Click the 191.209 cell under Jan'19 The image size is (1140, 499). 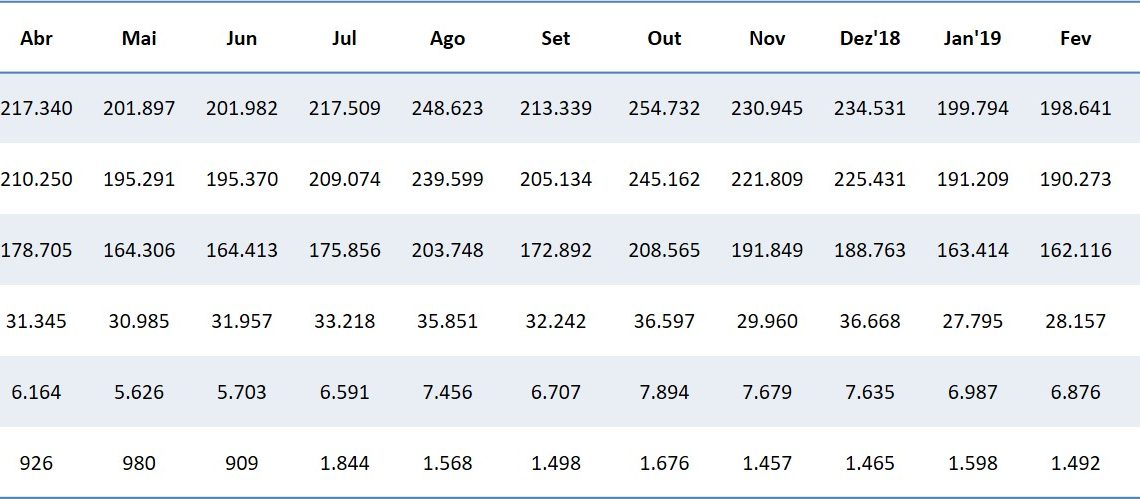[x=972, y=180]
